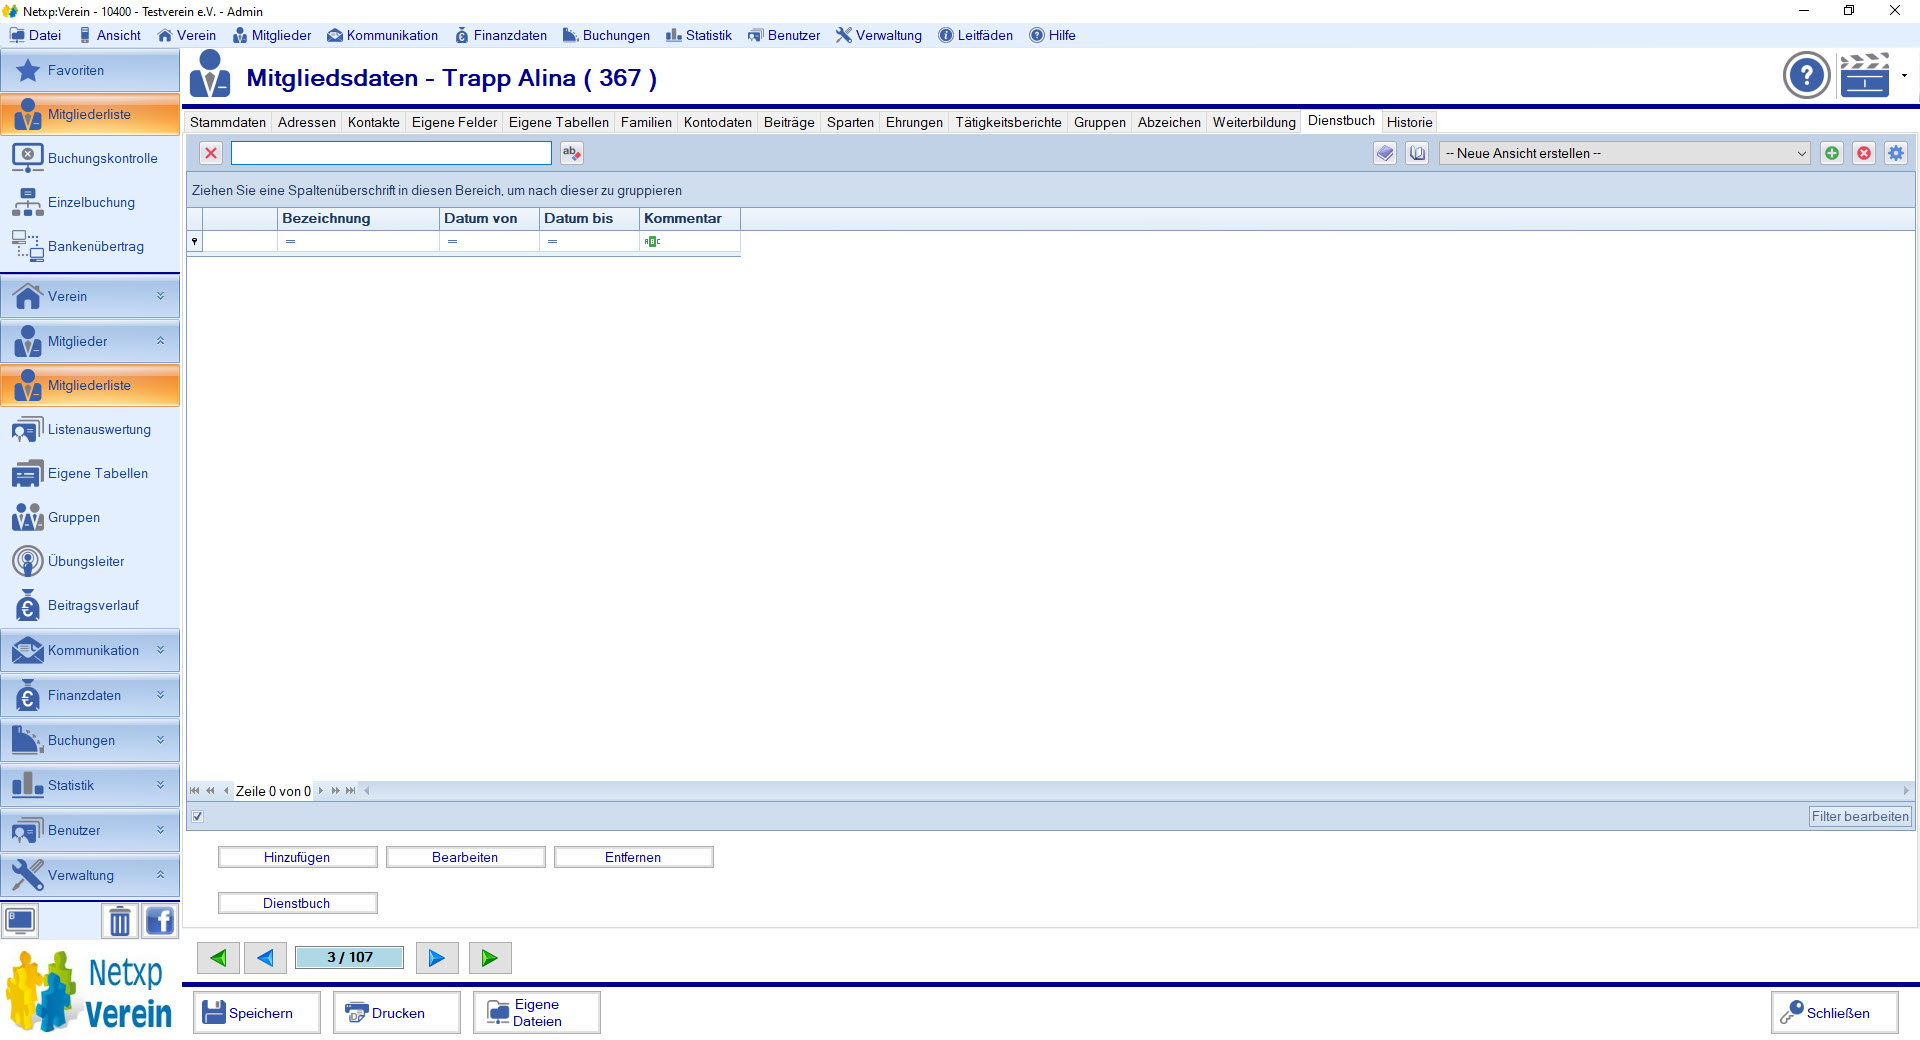Open Übungsleiter in the sidebar
Image resolution: width=1920 pixels, height=1040 pixels.
point(90,561)
